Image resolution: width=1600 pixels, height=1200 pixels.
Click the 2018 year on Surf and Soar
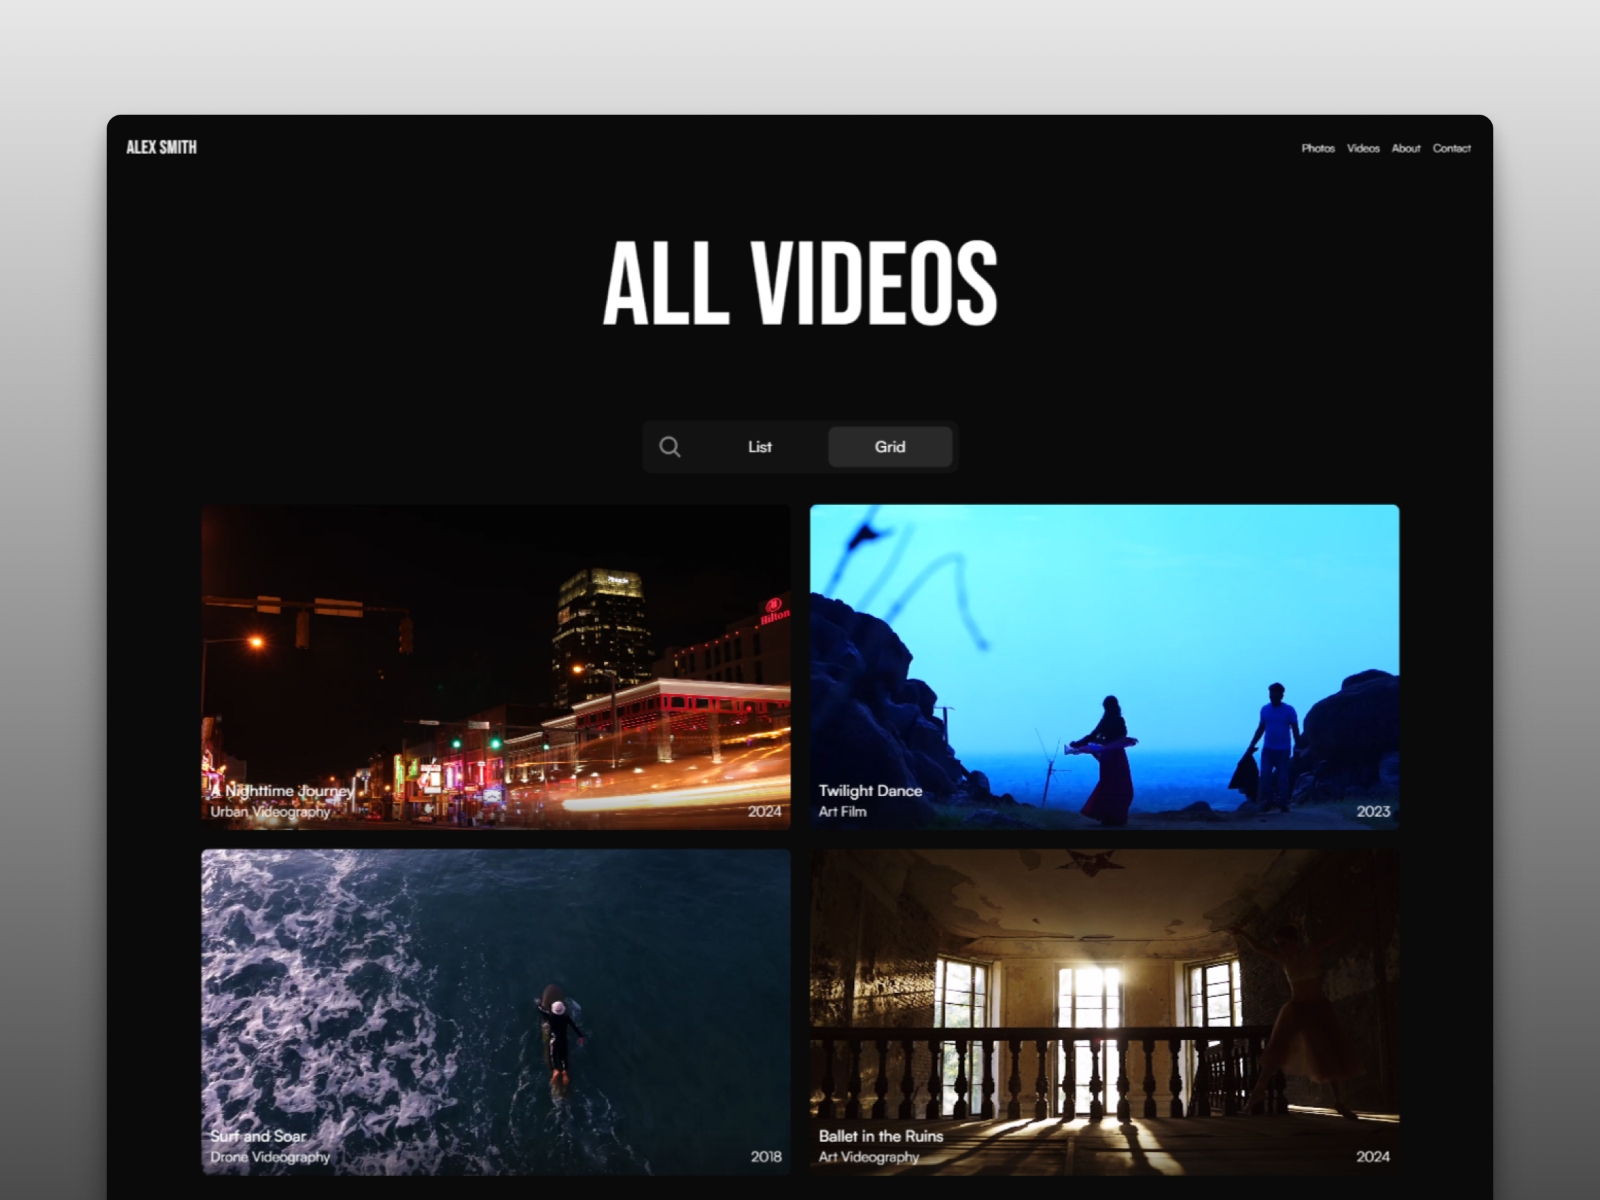coord(764,1155)
